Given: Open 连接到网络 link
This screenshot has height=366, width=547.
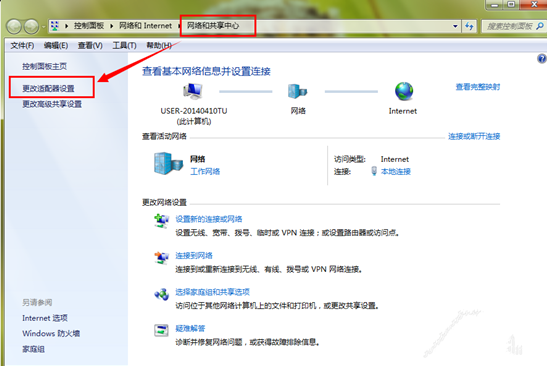Looking at the screenshot, I should [194, 256].
